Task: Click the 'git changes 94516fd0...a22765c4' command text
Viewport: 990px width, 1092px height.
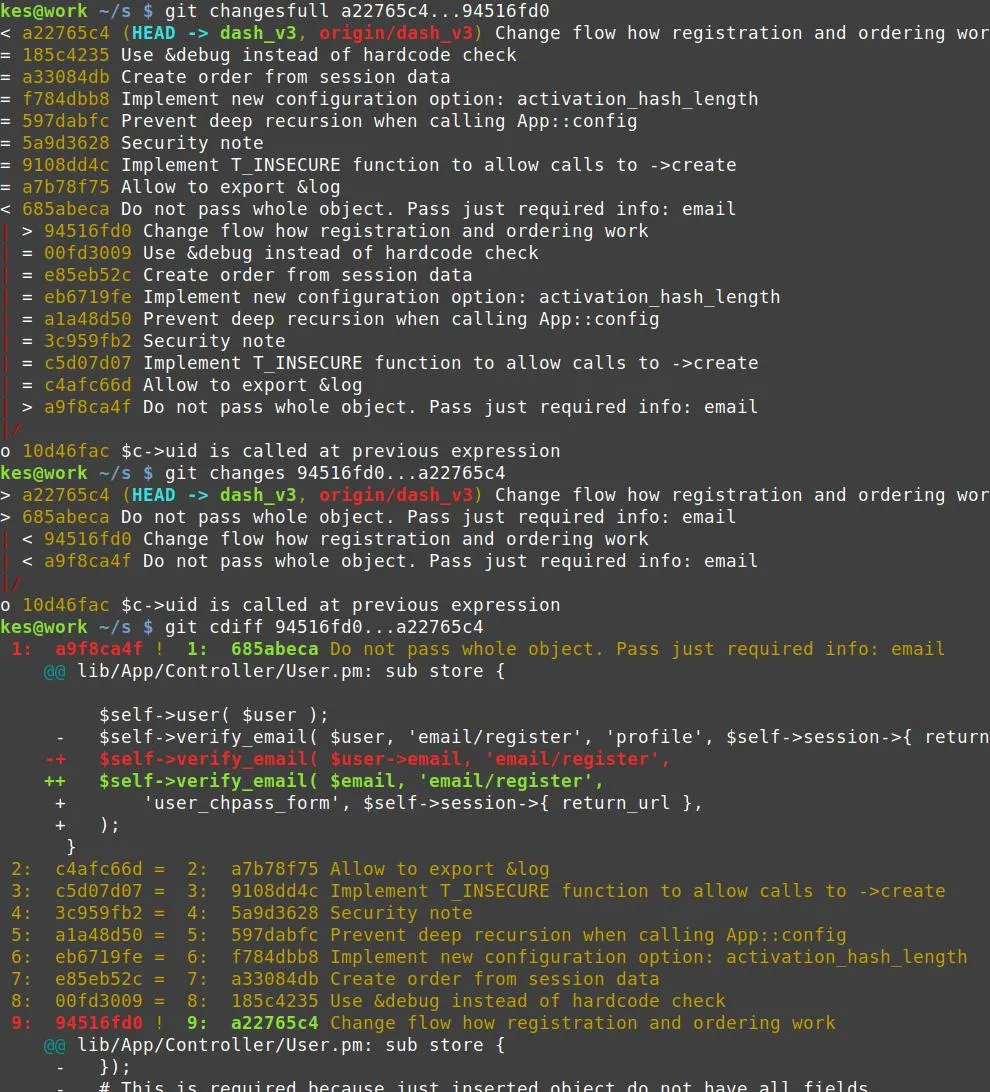Action: pos(335,473)
